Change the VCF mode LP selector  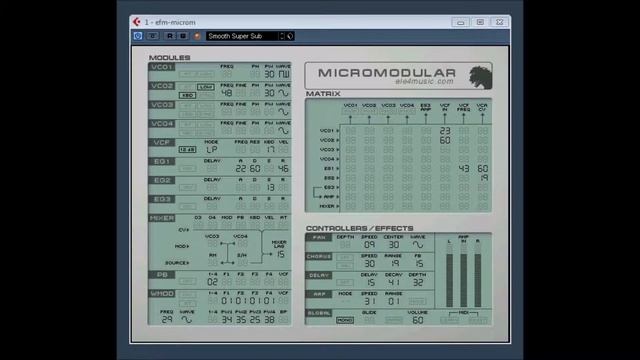(212, 150)
